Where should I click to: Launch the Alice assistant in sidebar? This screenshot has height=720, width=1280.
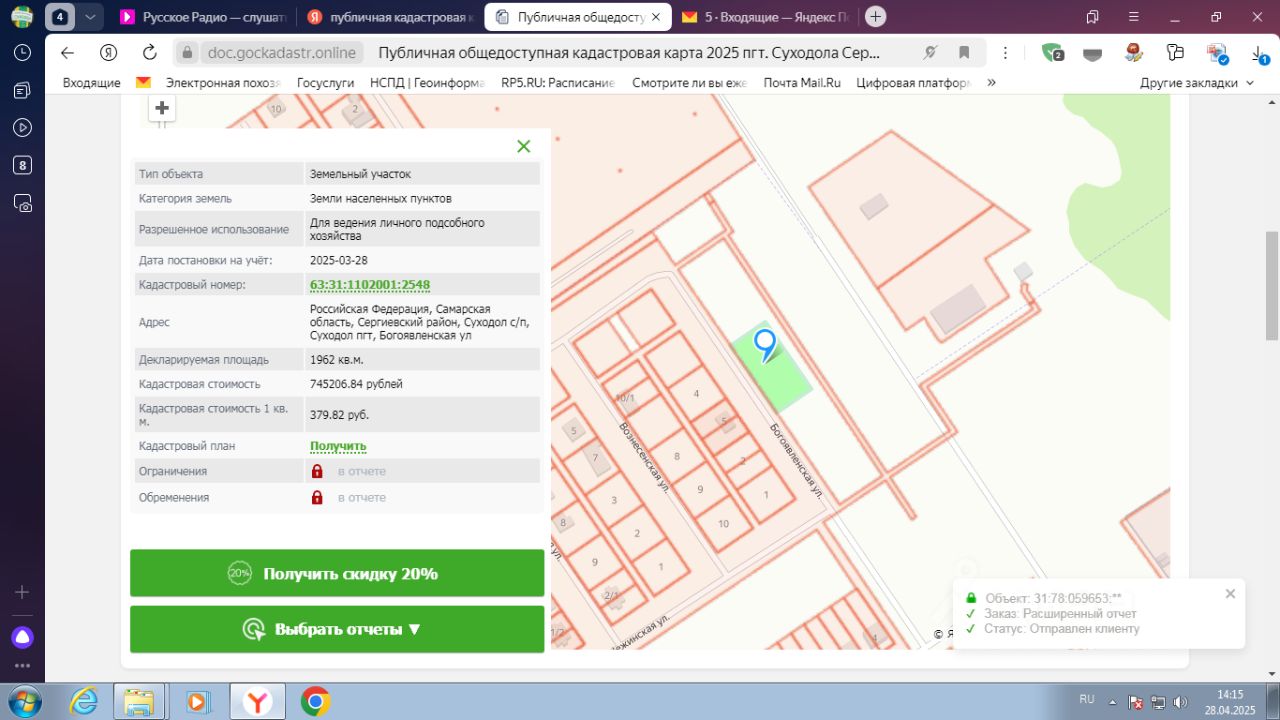pyautogui.click(x=22, y=637)
